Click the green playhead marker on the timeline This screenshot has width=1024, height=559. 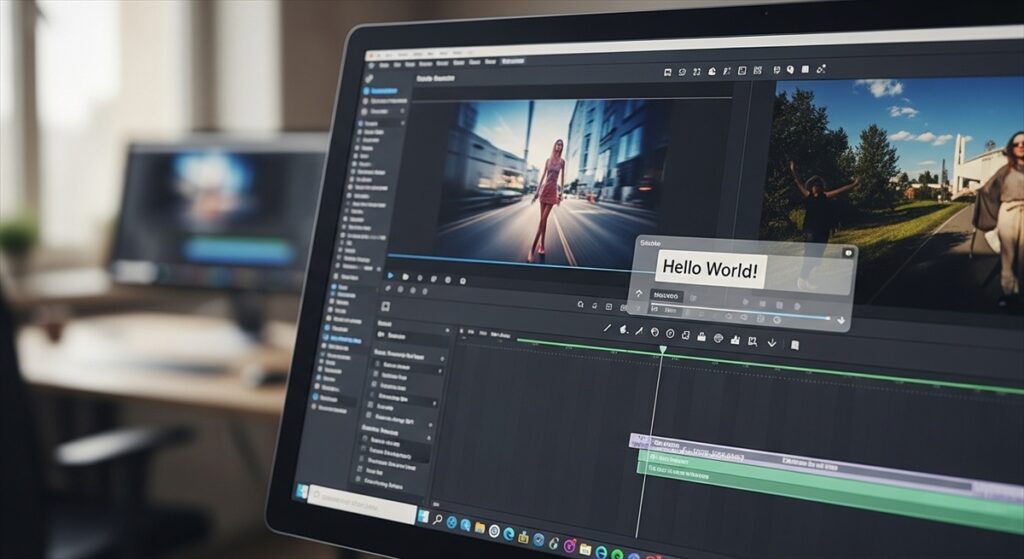coord(662,349)
